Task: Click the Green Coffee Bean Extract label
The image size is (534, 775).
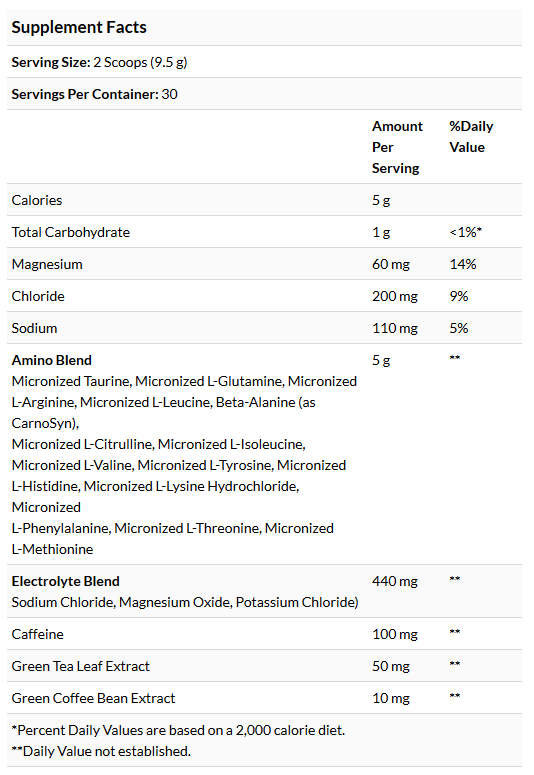Action: (x=93, y=698)
